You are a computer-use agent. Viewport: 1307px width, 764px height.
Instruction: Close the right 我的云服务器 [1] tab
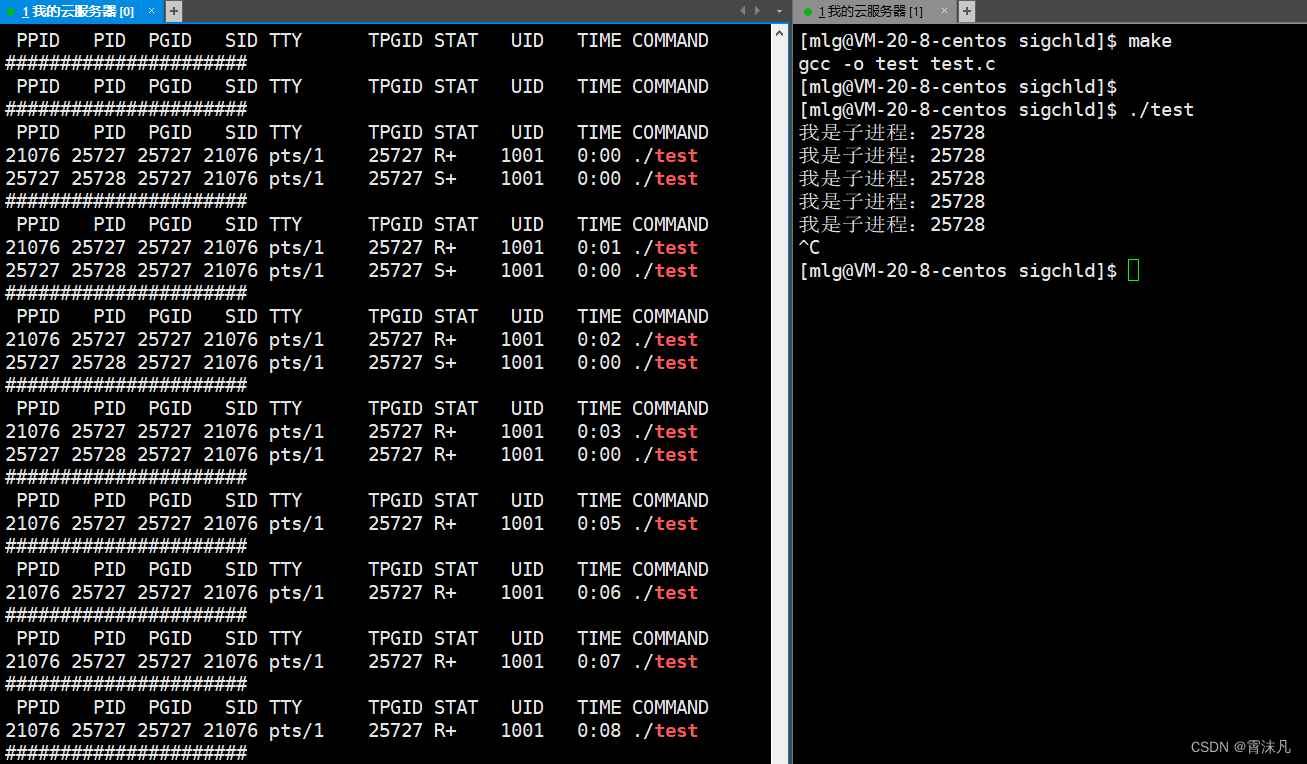click(944, 11)
